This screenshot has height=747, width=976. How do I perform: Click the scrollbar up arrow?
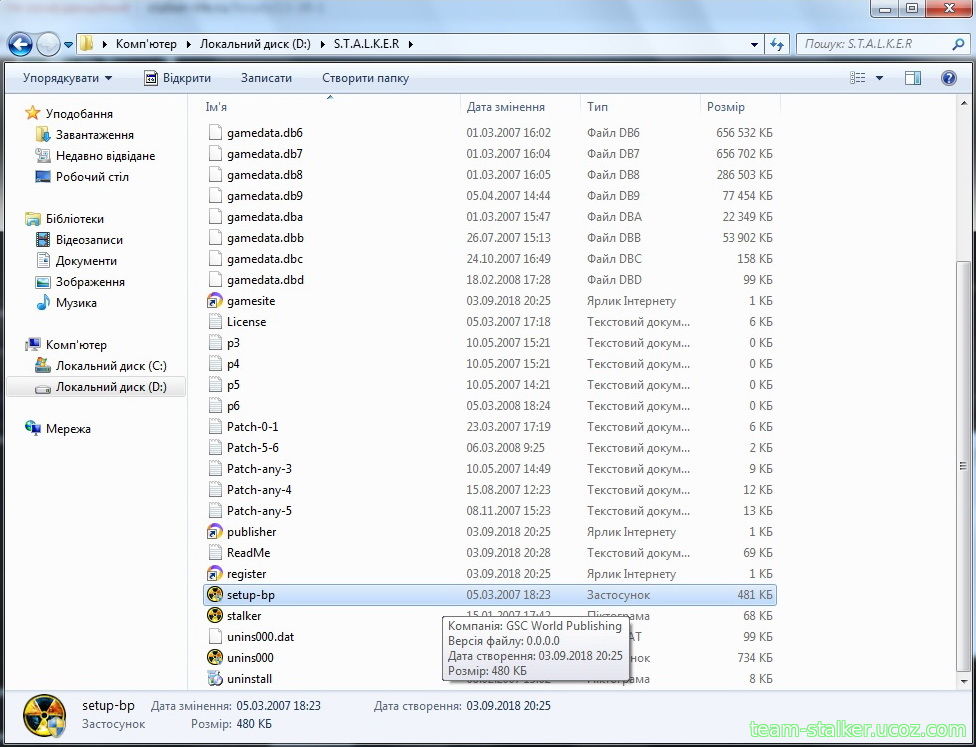click(964, 103)
